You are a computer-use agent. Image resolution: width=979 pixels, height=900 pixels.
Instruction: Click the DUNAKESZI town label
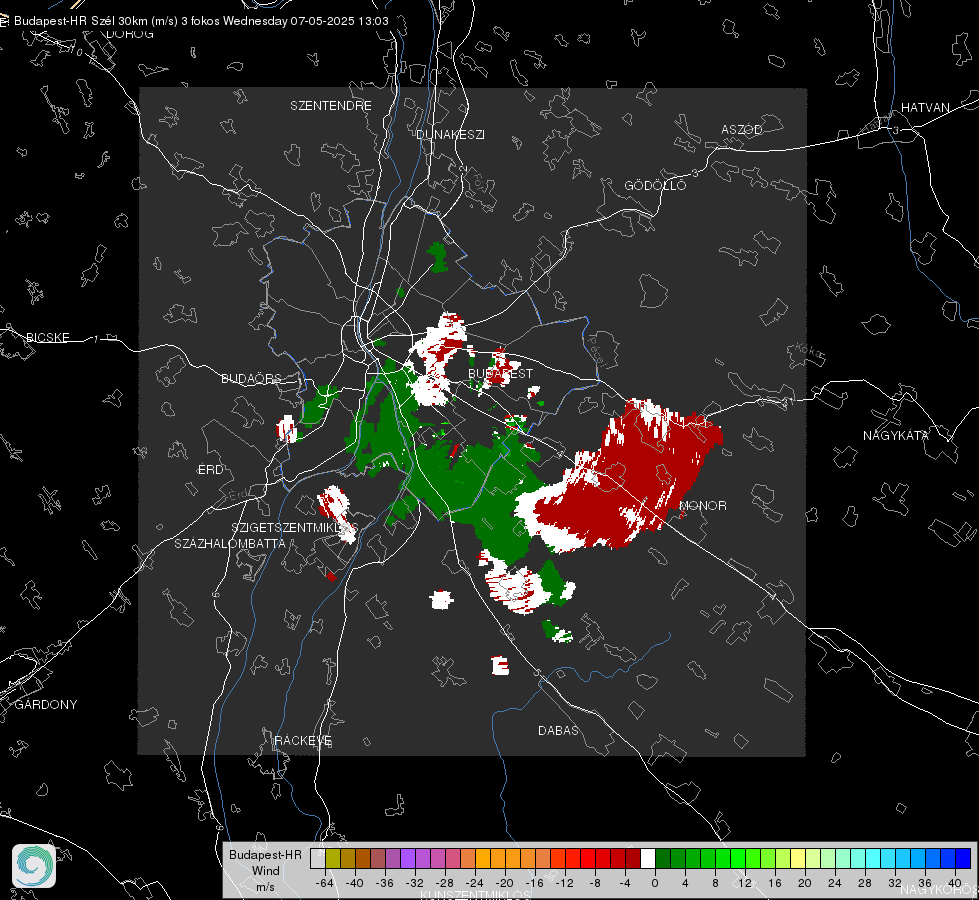click(450, 134)
